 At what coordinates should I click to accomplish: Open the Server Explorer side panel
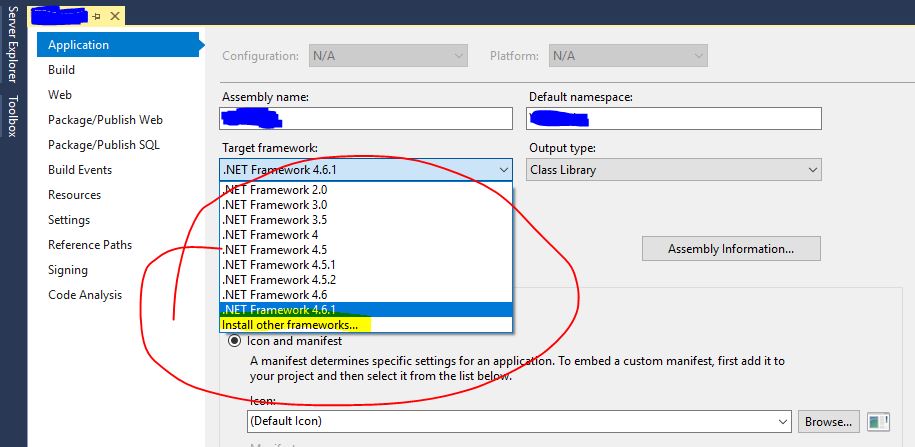coord(13,43)
